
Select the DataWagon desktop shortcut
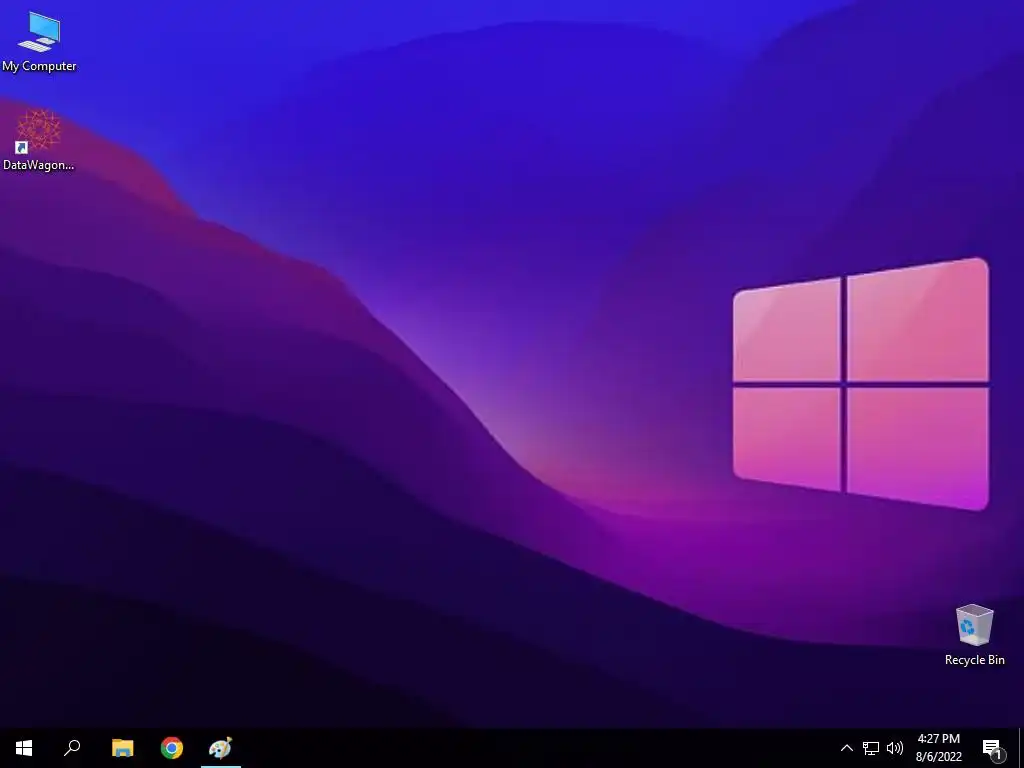click(39, 140)
